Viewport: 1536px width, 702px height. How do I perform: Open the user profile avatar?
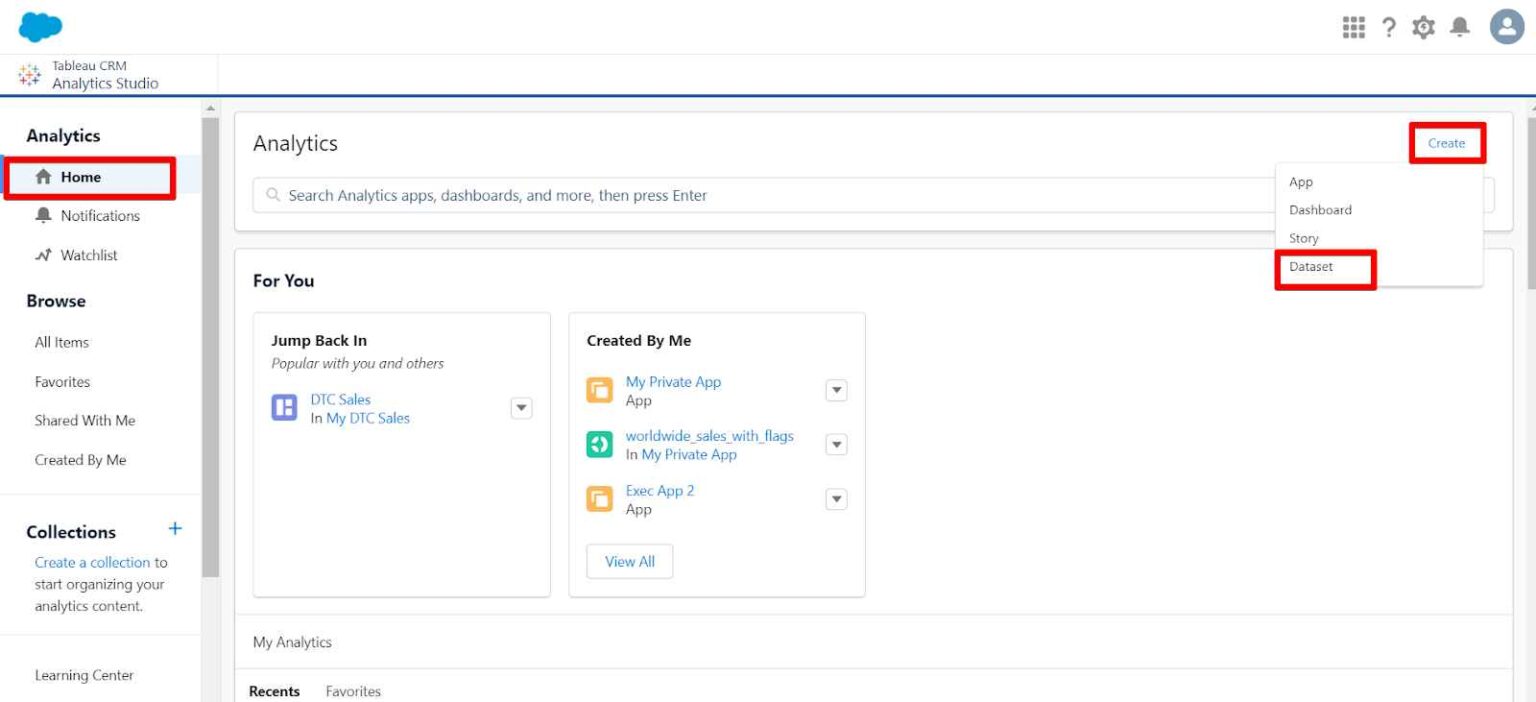click(x=1507, y=27)
